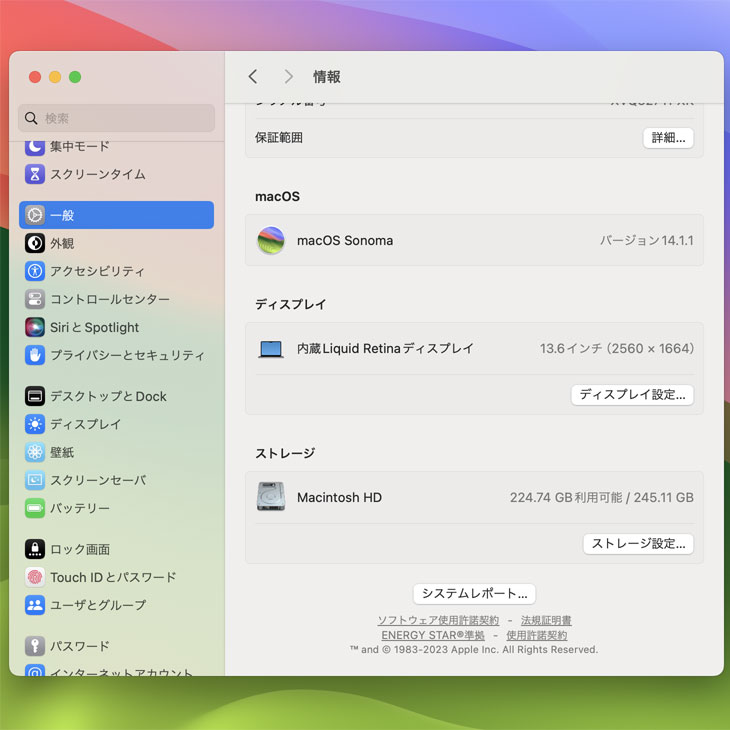Click the yellow minimize window button
The width and height of the screenshot is (730, 730).
[55, 77]
